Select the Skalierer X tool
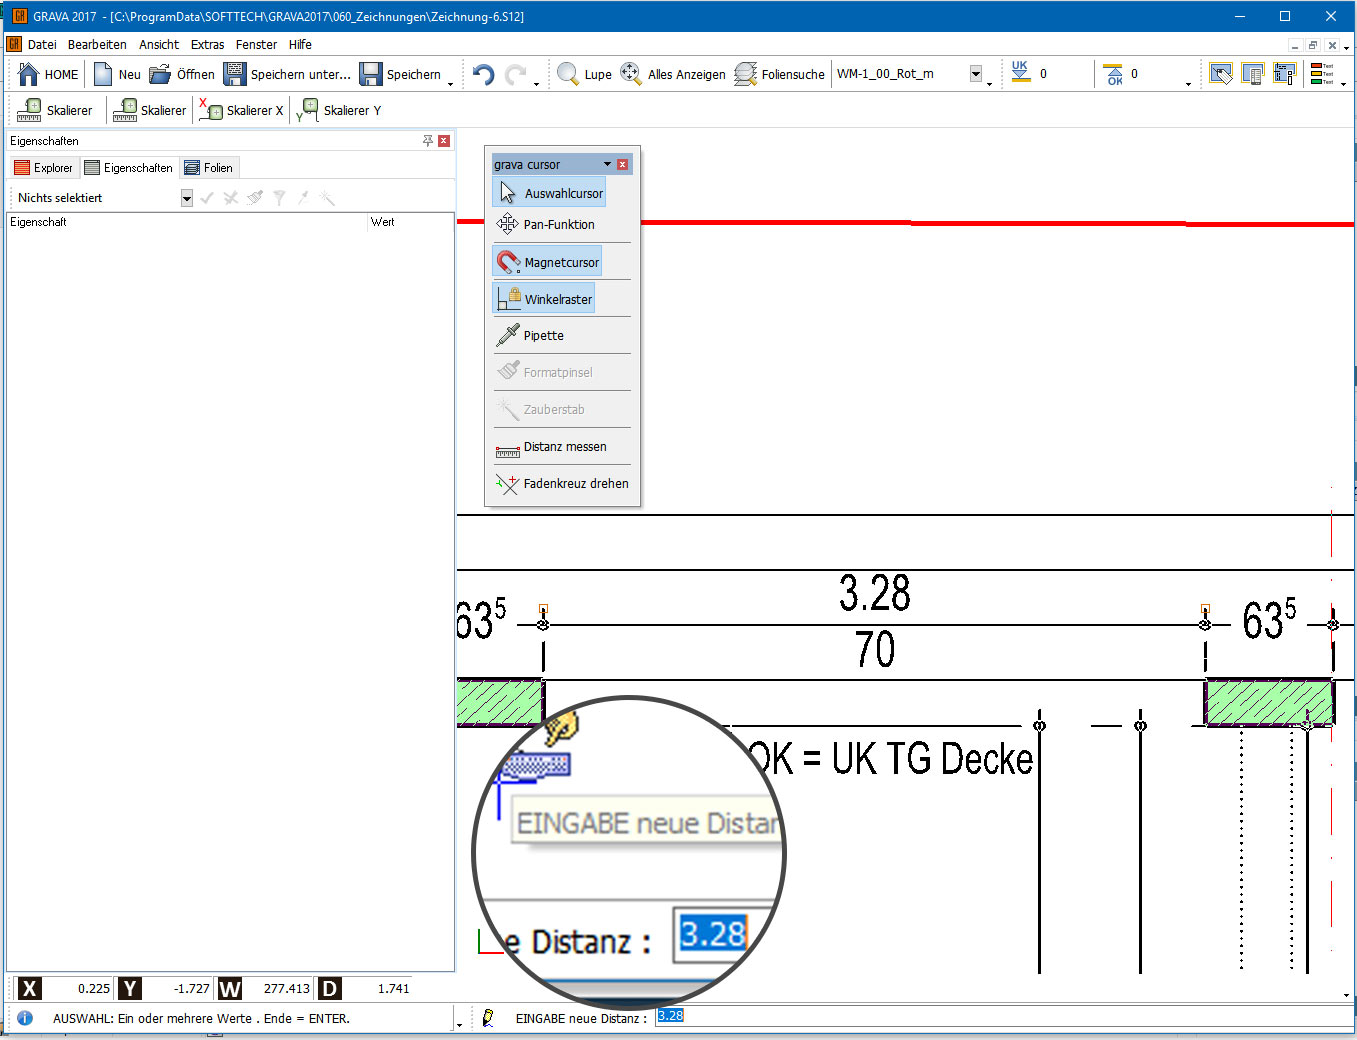This screenshot has height=1040, width=1357. pos(241,110)
